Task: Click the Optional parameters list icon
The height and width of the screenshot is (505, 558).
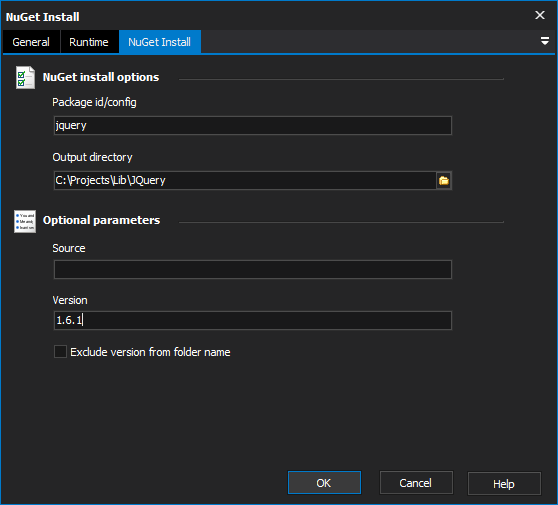Action: [25, 221]
